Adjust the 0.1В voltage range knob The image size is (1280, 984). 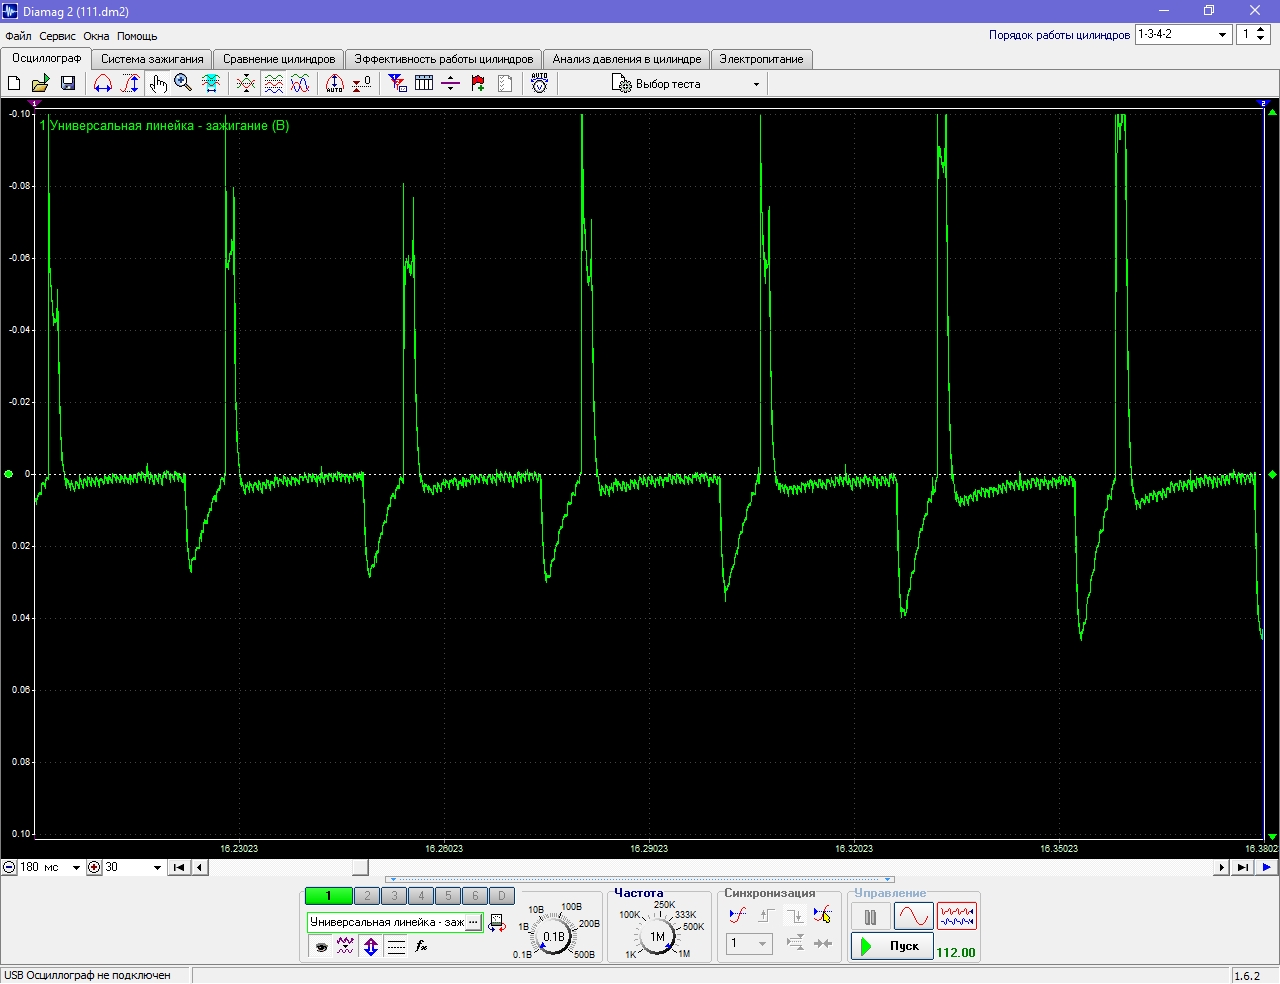click(x=554, y=937)
